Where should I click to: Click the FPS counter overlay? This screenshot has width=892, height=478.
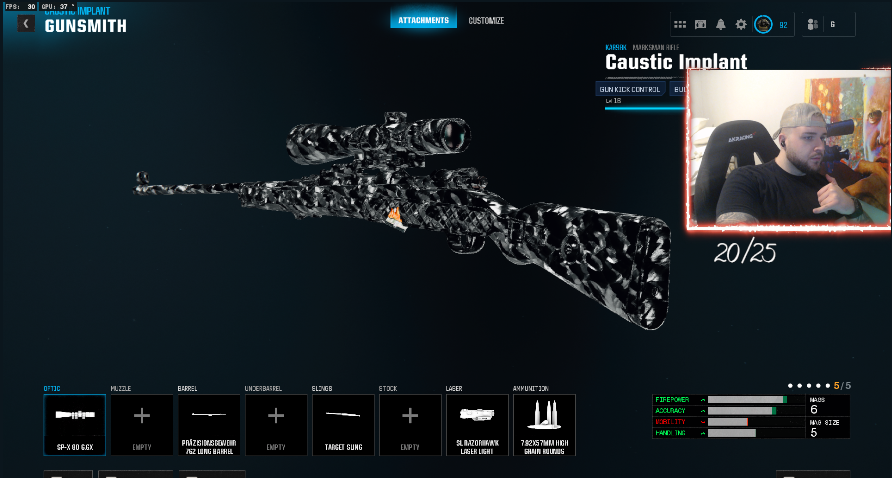(21, 7)
